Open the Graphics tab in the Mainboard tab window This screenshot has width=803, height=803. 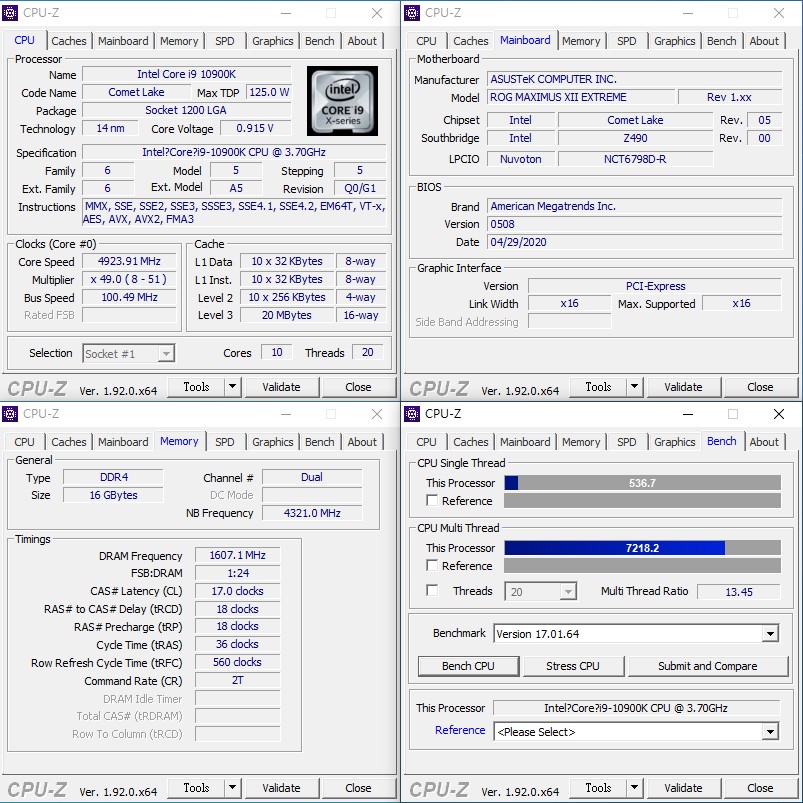(x=674, y=41)
